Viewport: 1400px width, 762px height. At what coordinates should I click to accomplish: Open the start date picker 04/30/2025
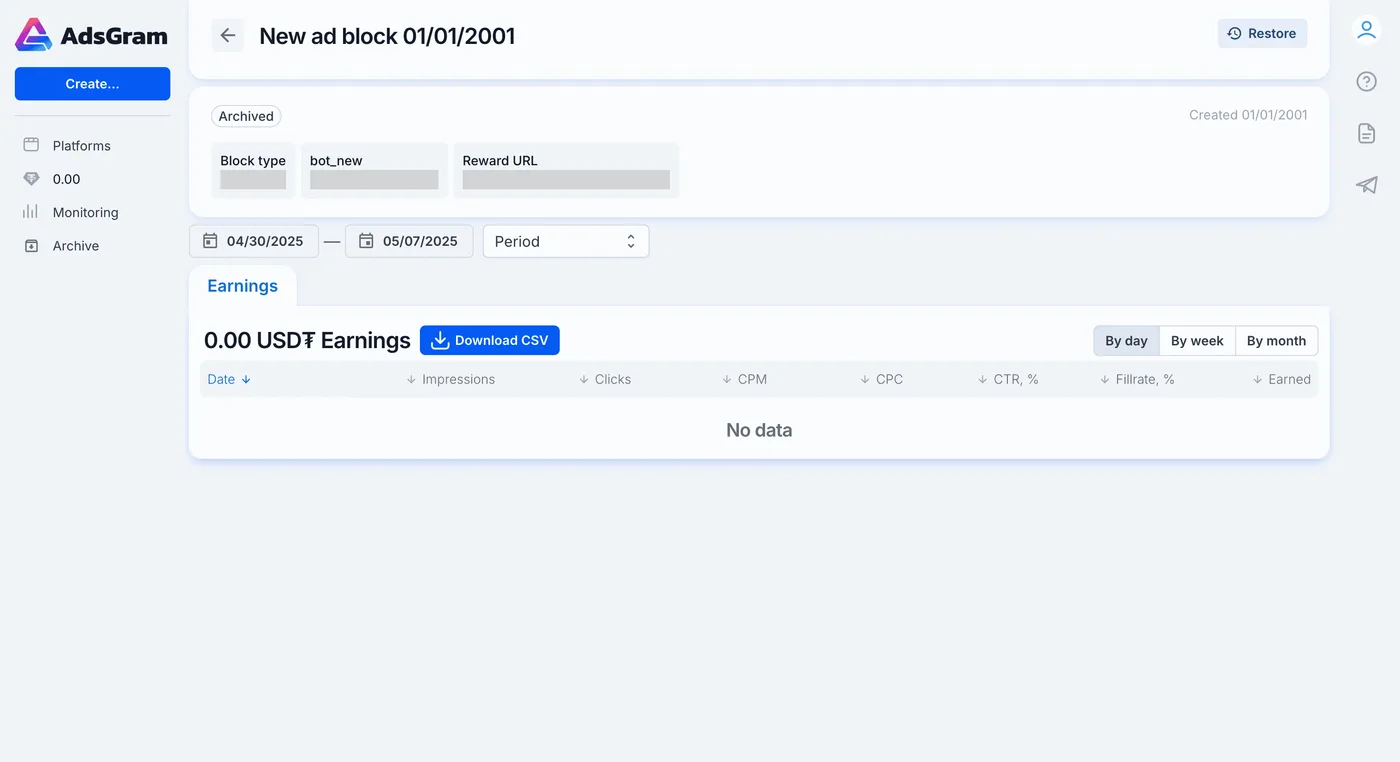254,241
